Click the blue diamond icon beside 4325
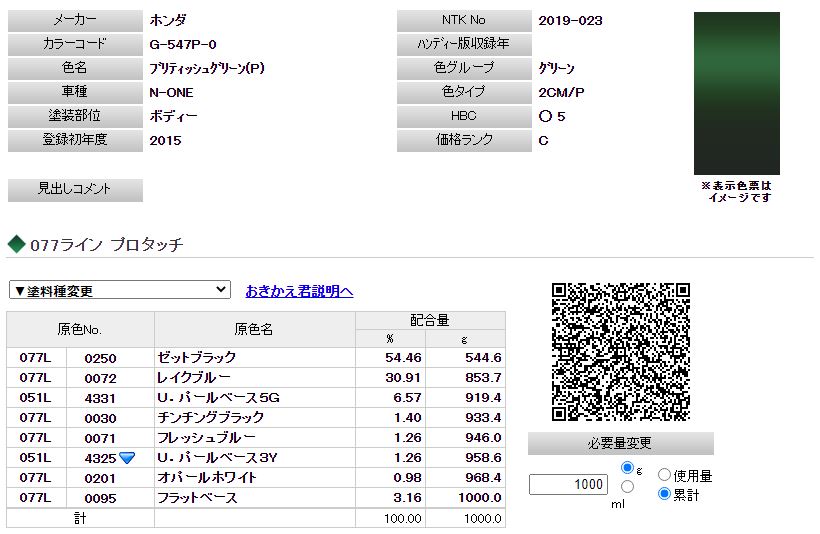 pos(127,458)
